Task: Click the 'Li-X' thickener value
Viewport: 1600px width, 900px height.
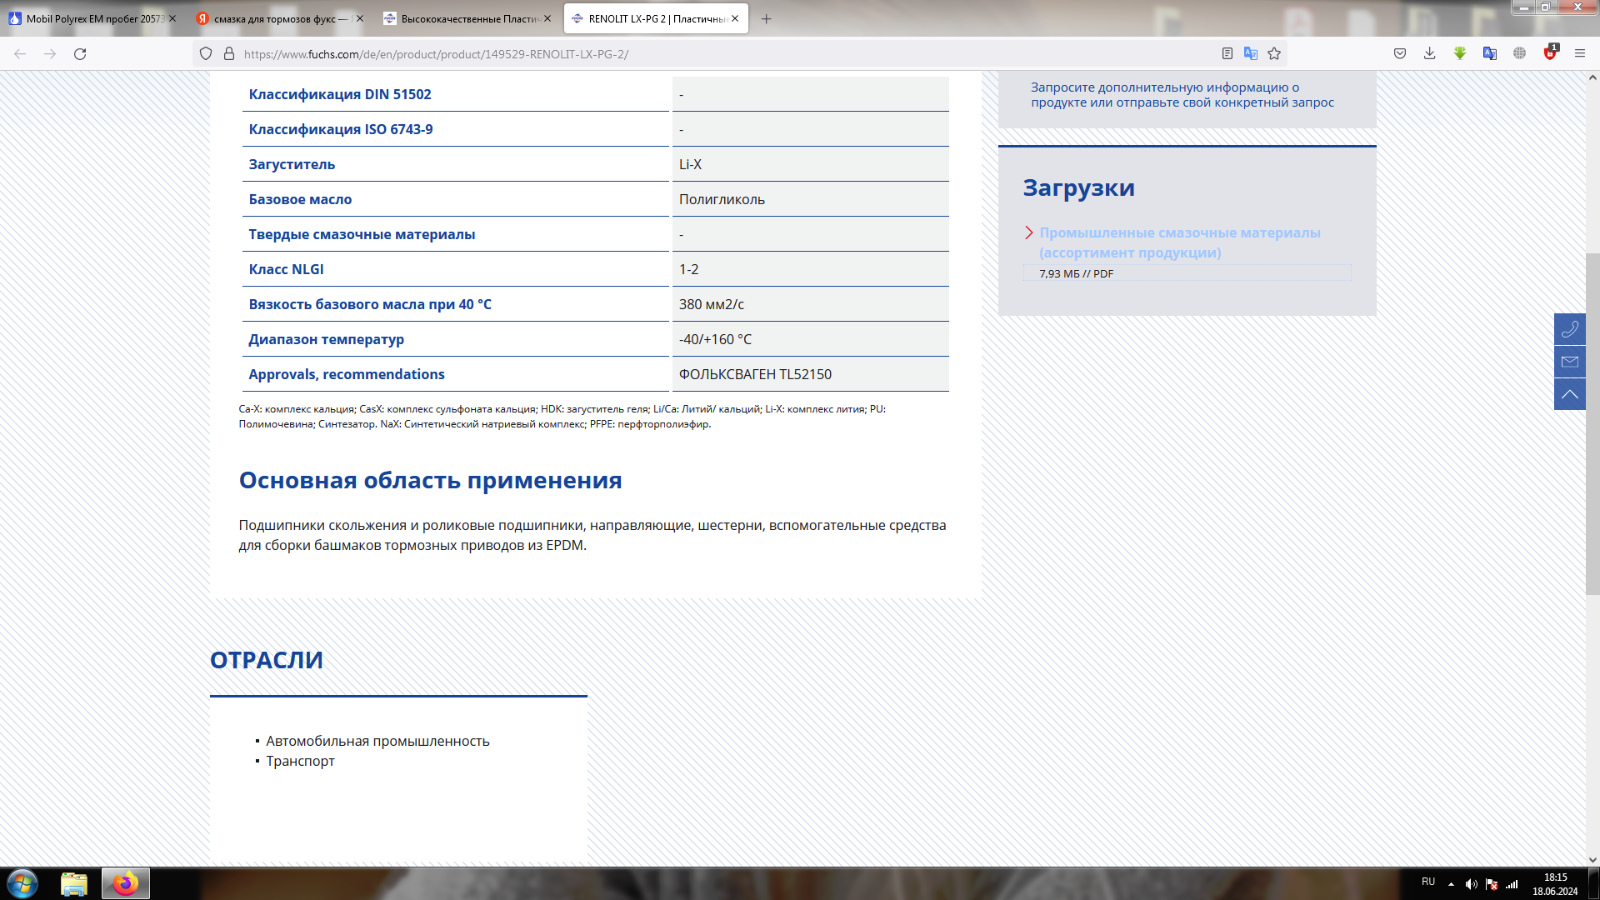Action: click(x=690, y=164)
